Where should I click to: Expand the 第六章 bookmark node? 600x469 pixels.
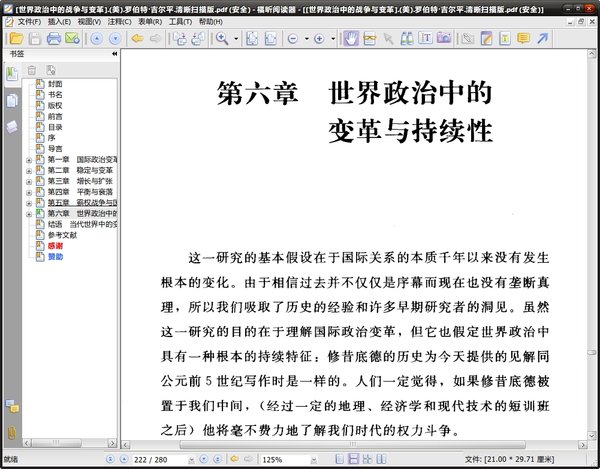coord(29,214)
